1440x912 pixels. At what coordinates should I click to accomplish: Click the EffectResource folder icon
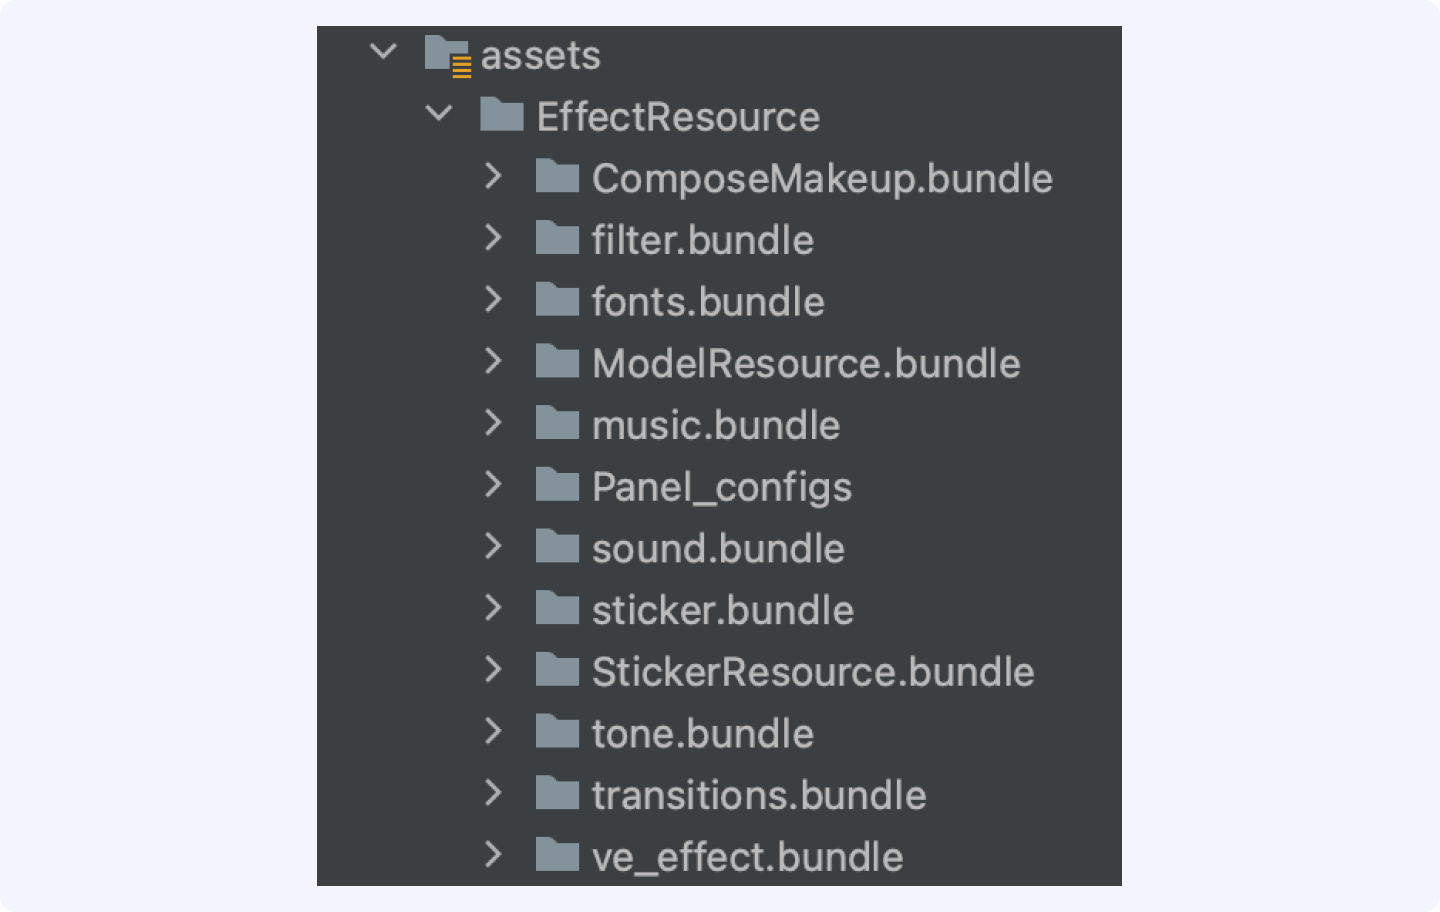[x=501, y=115]
